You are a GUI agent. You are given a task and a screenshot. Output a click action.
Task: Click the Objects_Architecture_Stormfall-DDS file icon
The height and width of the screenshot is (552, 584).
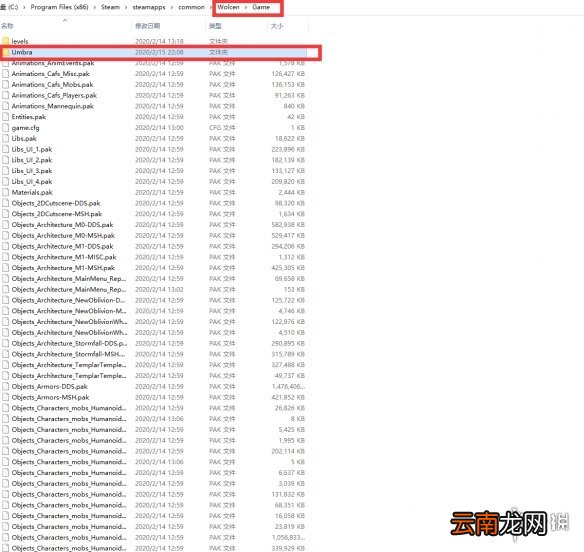point(6,343)
